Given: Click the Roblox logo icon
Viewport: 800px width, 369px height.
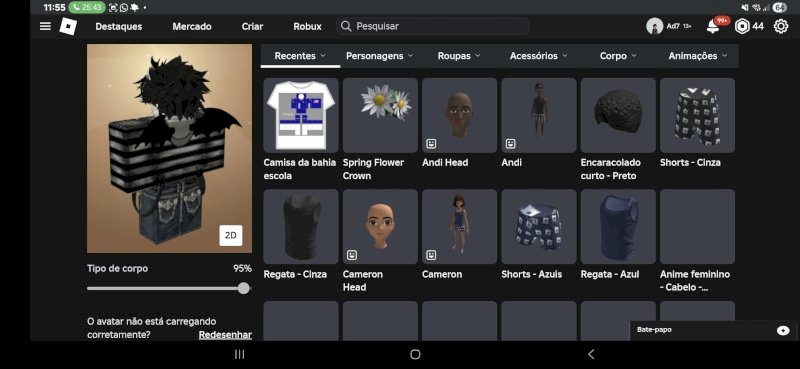Looking at the screenshot, I should [68, 26].
